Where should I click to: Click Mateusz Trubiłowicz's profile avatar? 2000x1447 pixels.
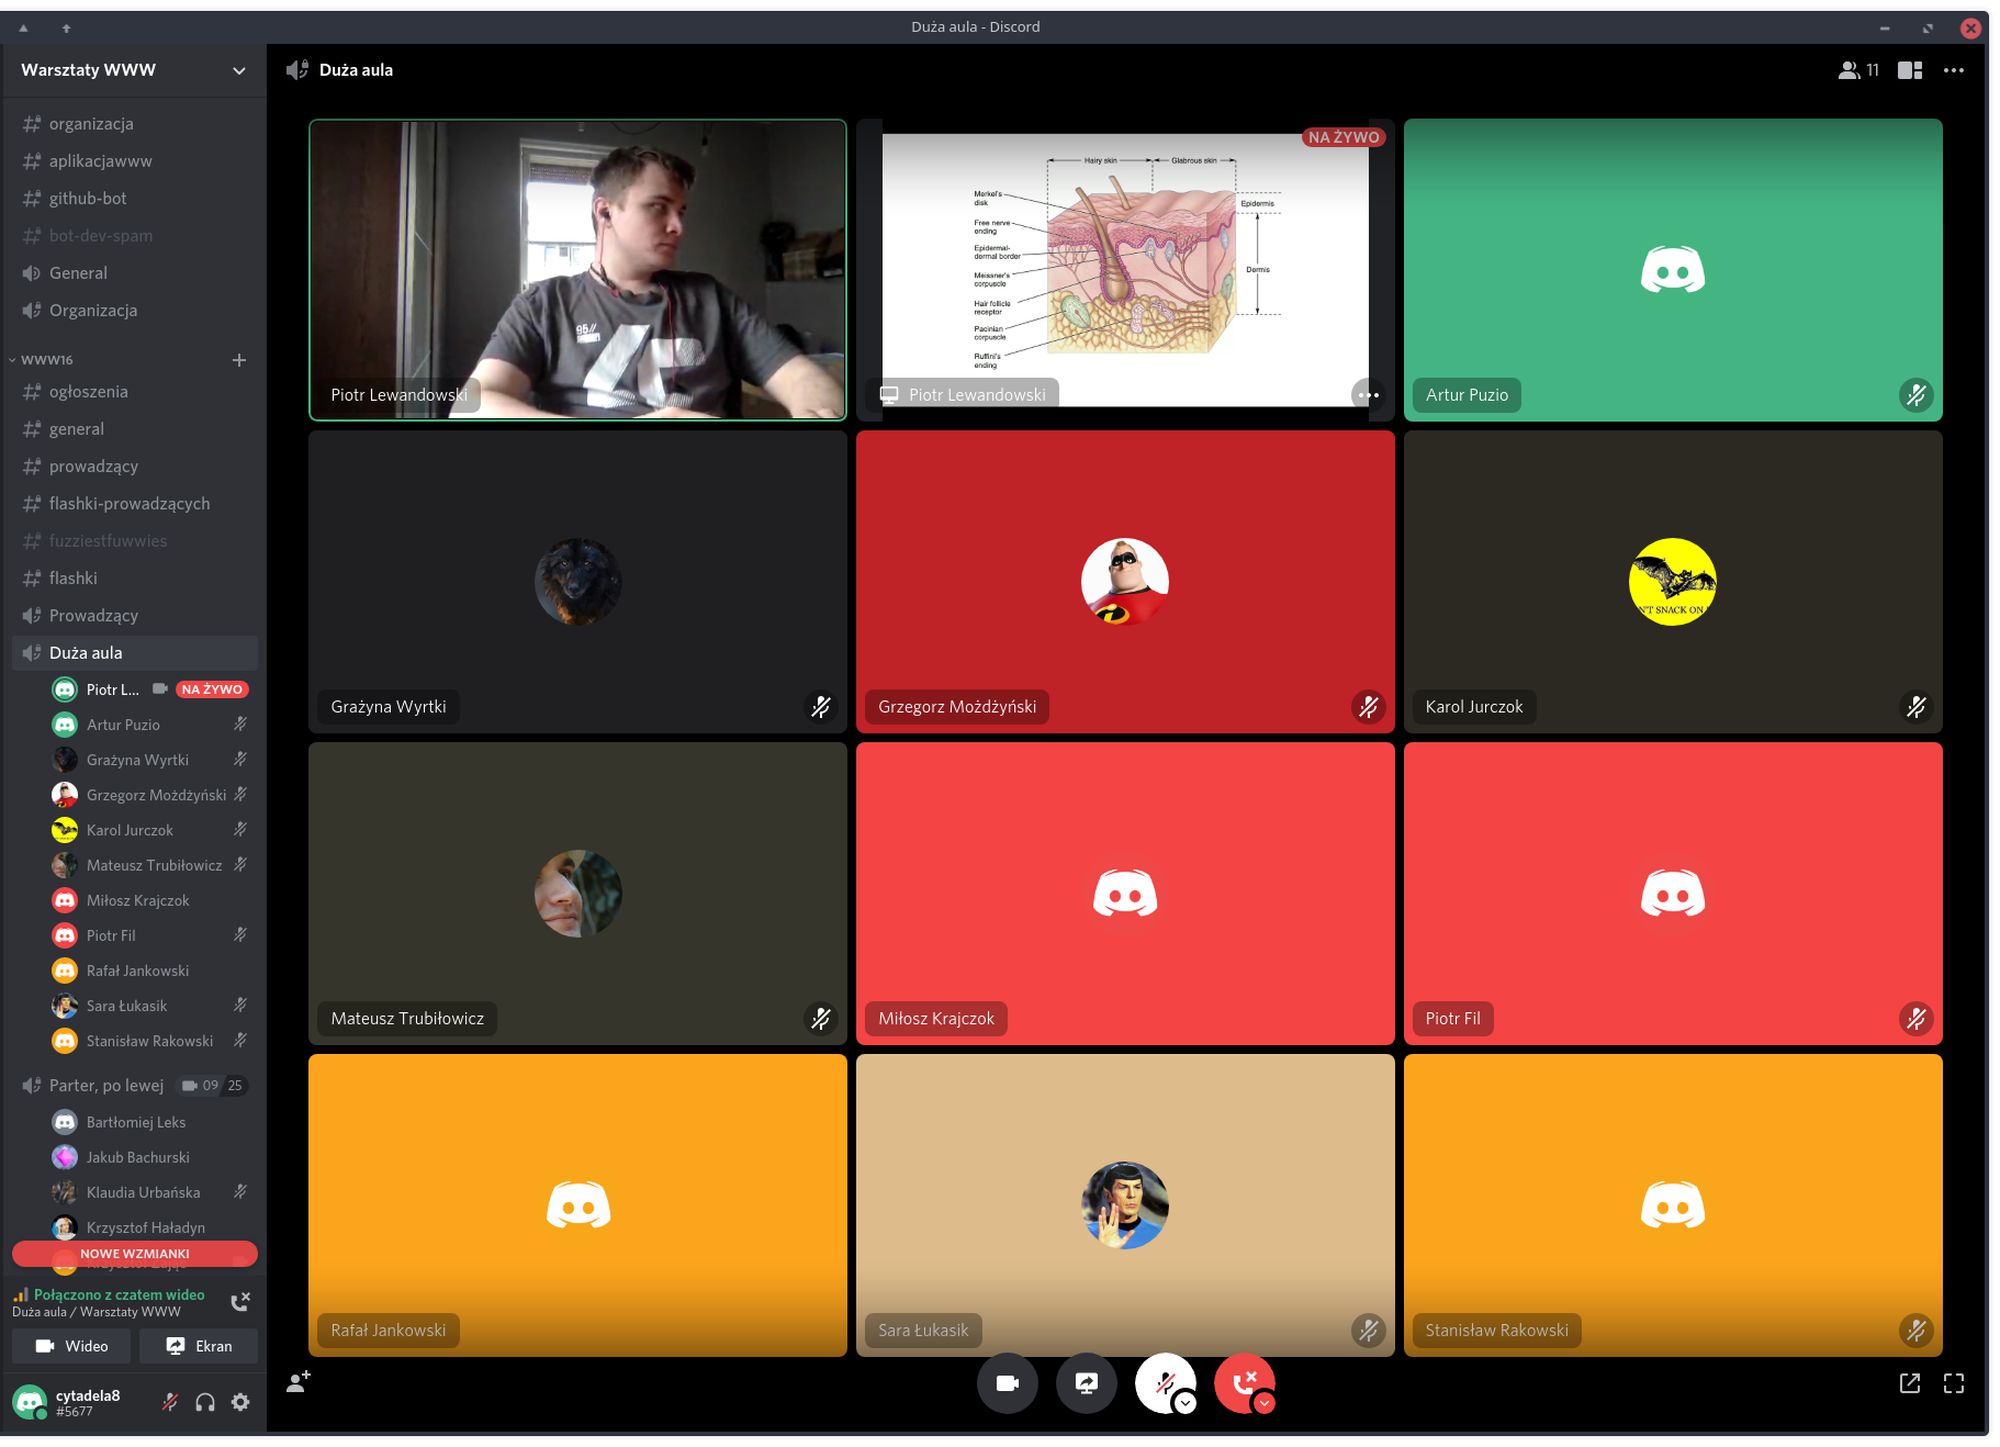[x=577, y=894]
